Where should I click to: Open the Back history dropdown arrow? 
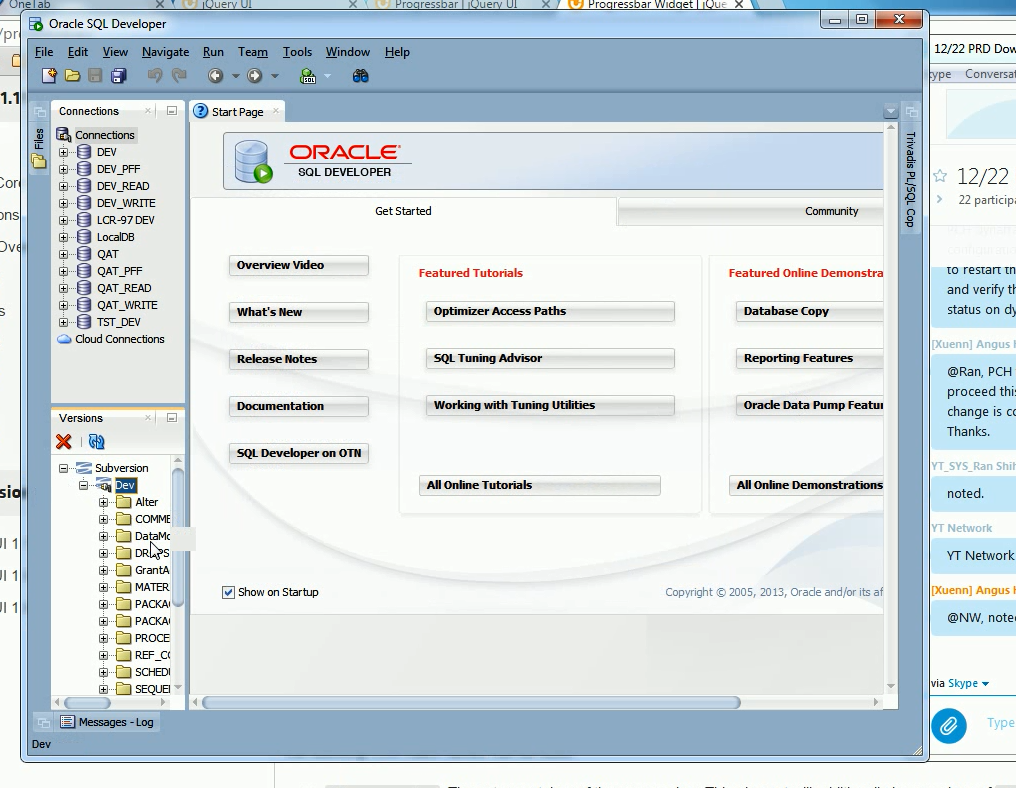click(236, 76)
